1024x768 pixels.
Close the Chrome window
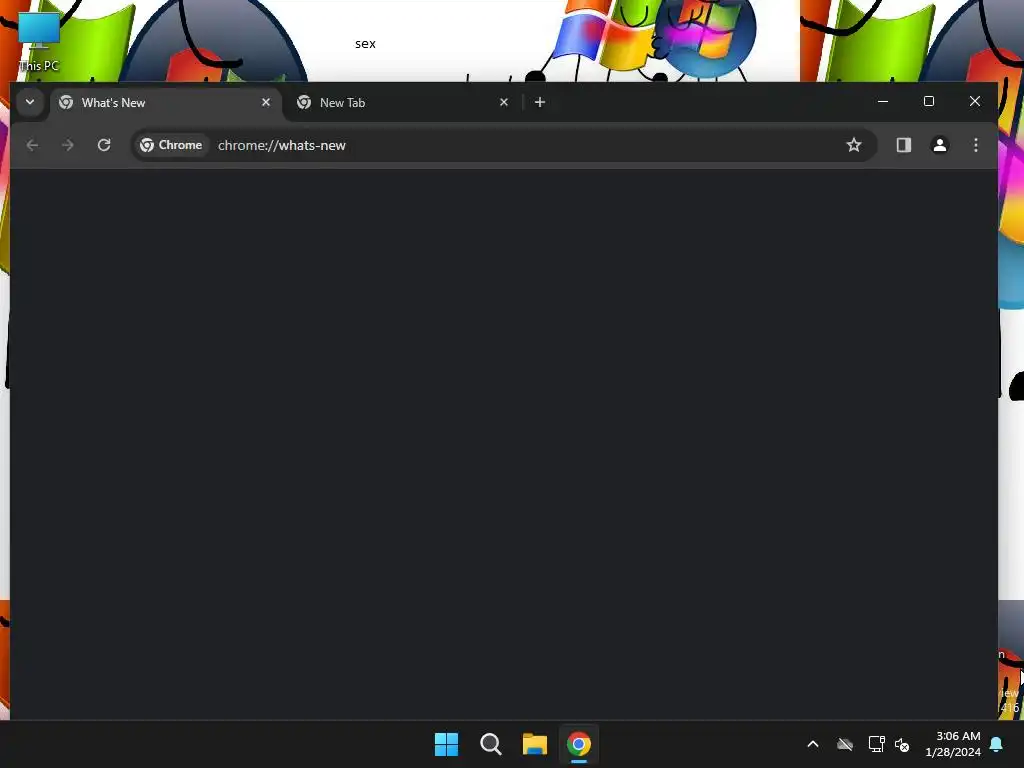tap(974, 101)
